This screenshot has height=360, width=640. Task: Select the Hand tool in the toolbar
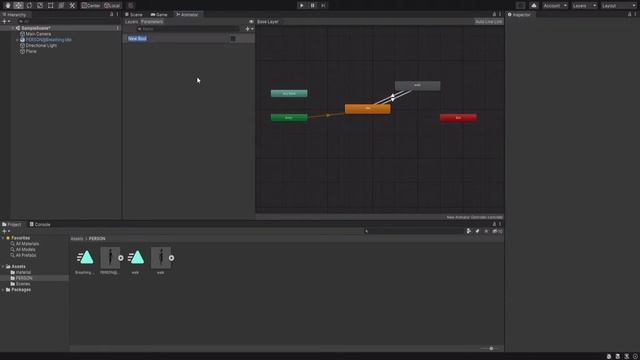point(8,5)
